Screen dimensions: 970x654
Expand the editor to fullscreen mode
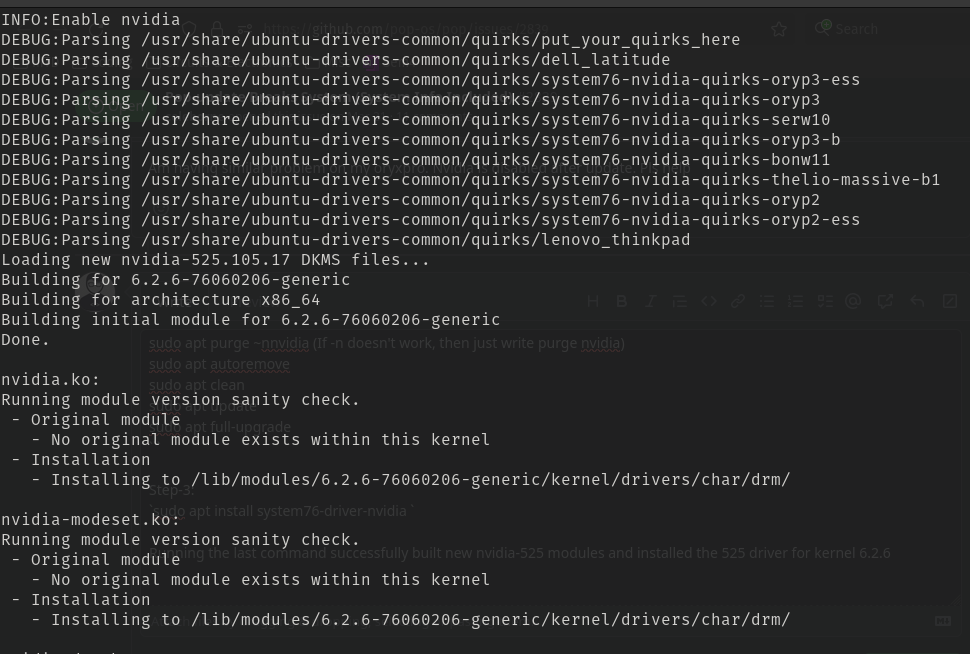click(x=949, y=300)
